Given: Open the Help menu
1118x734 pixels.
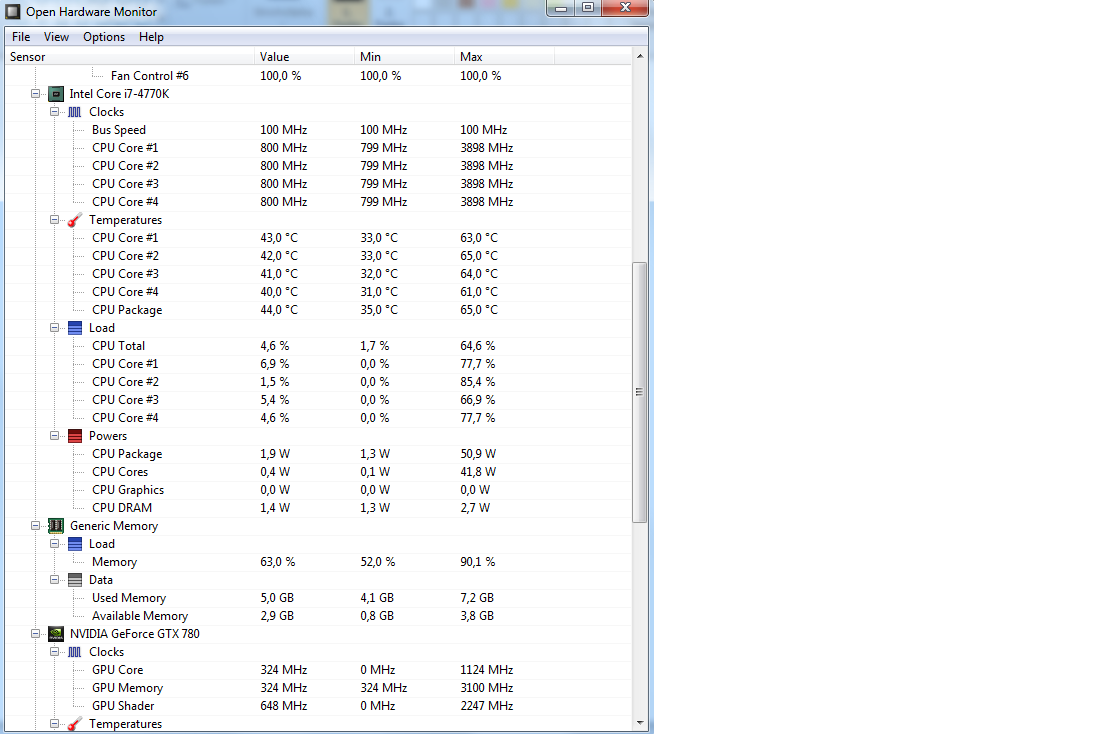Looking at the screenshot, I should tap(151, 37).
